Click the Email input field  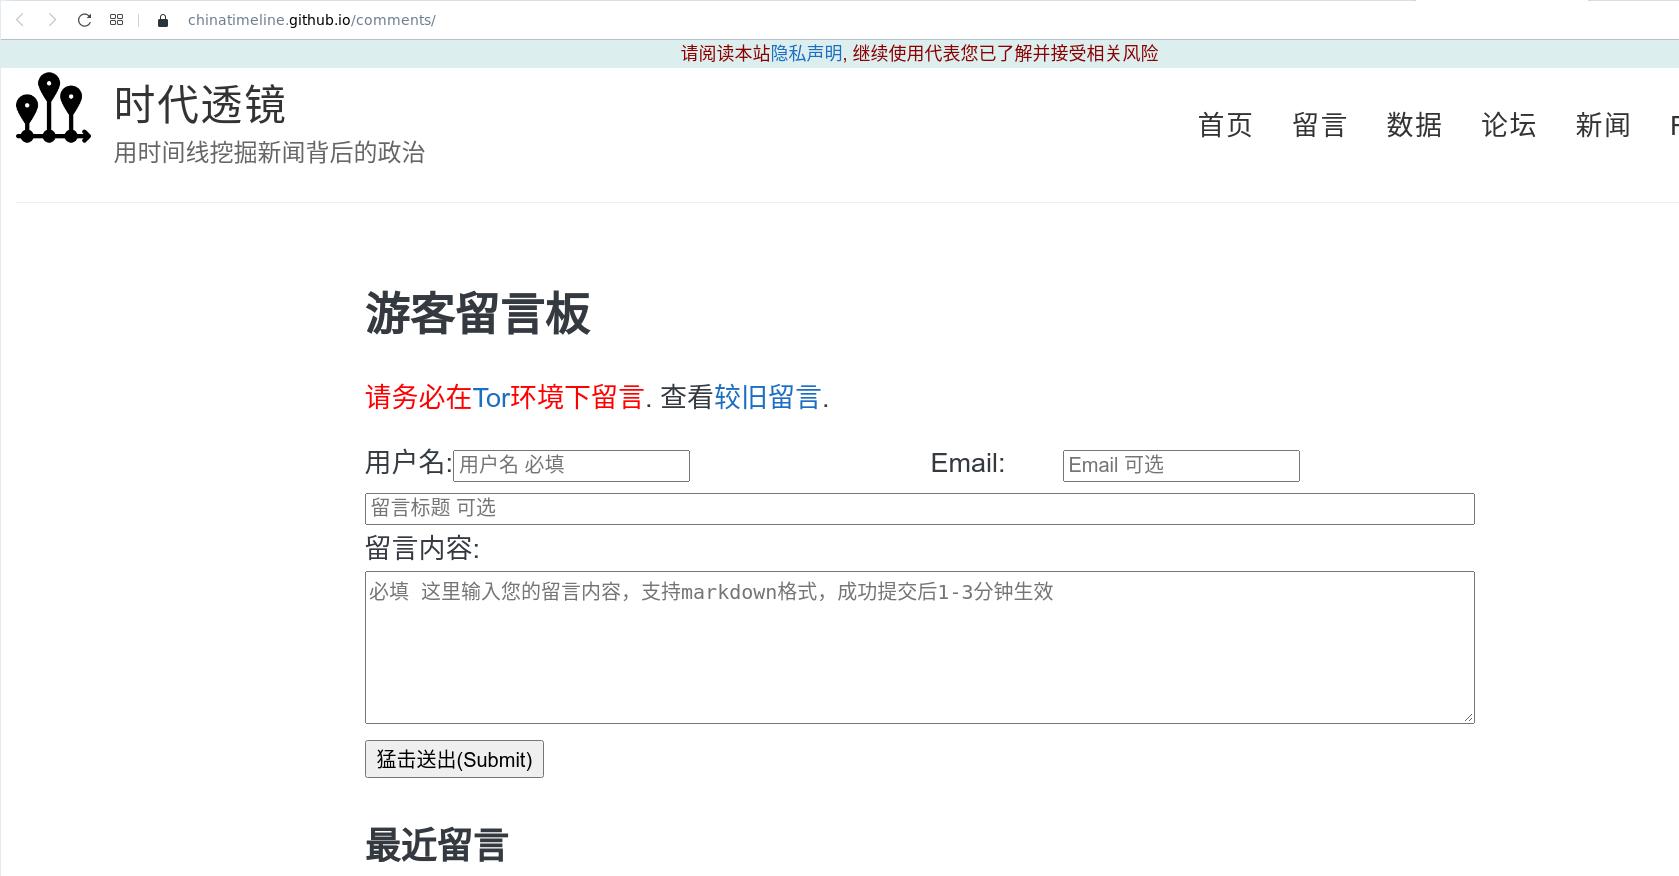pos(1181,466)
